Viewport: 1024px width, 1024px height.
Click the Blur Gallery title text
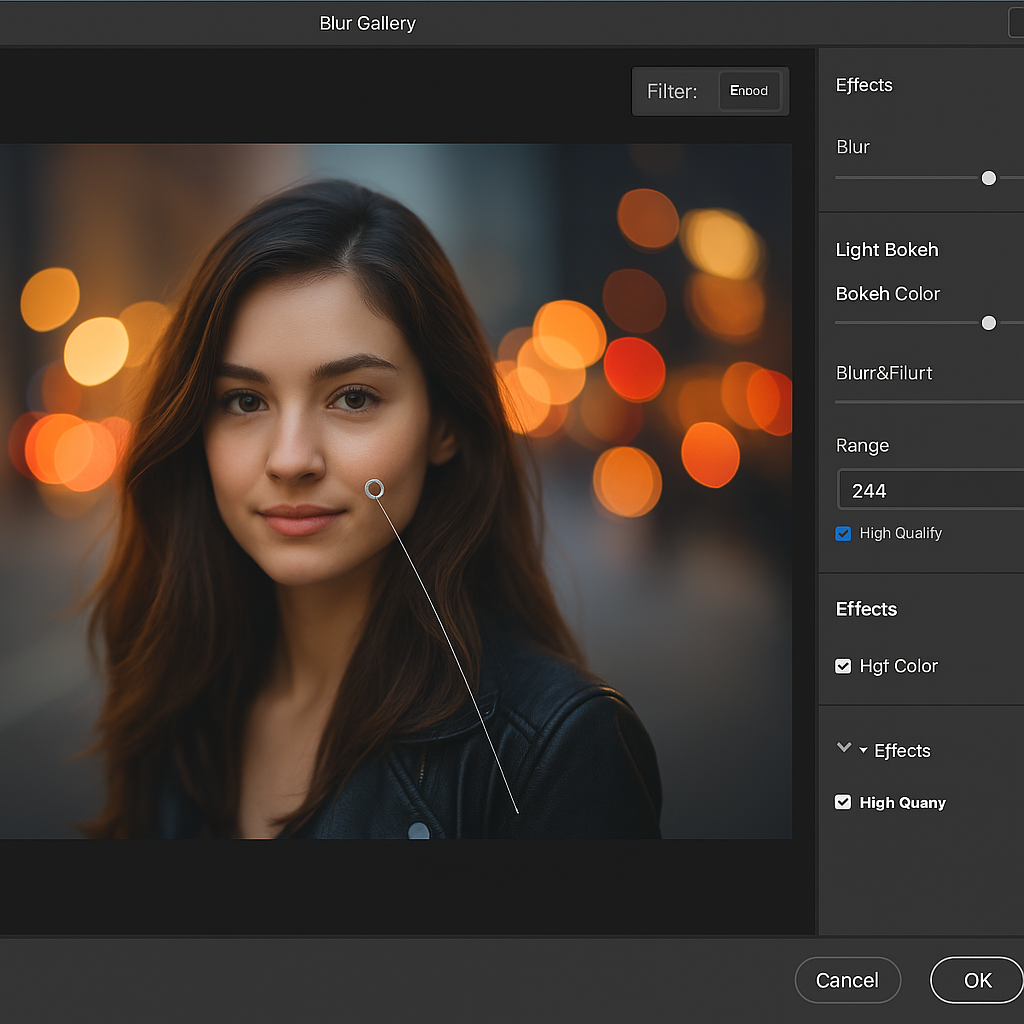click(367, 23)
